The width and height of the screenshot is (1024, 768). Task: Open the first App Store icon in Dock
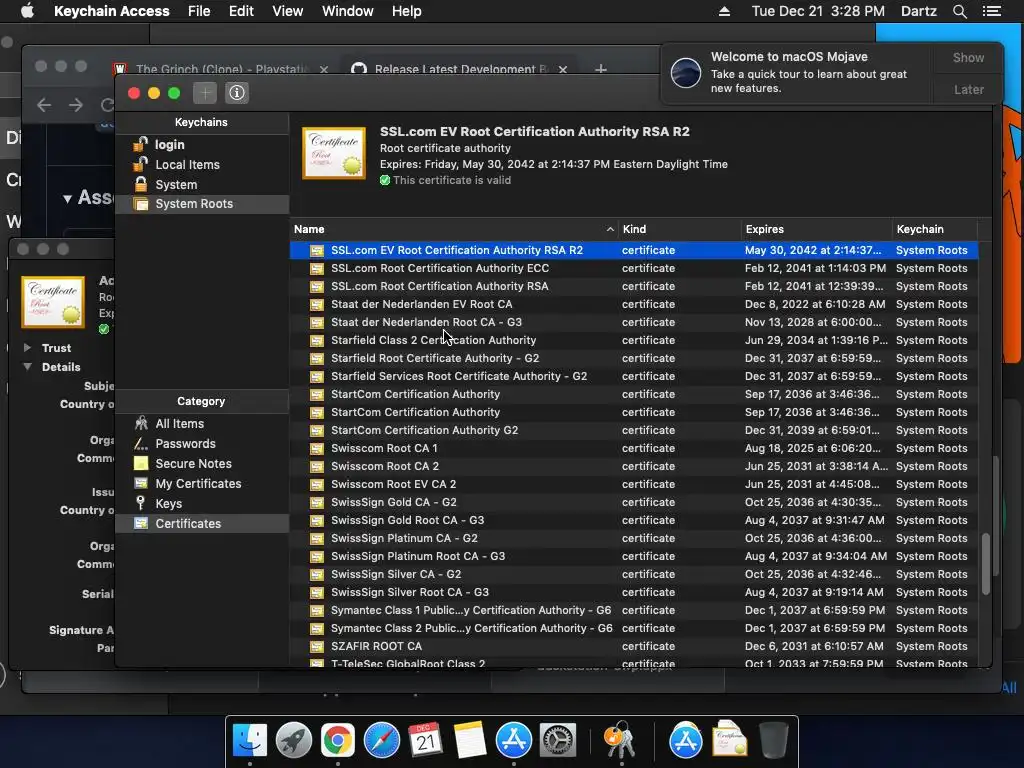(513, 740)
